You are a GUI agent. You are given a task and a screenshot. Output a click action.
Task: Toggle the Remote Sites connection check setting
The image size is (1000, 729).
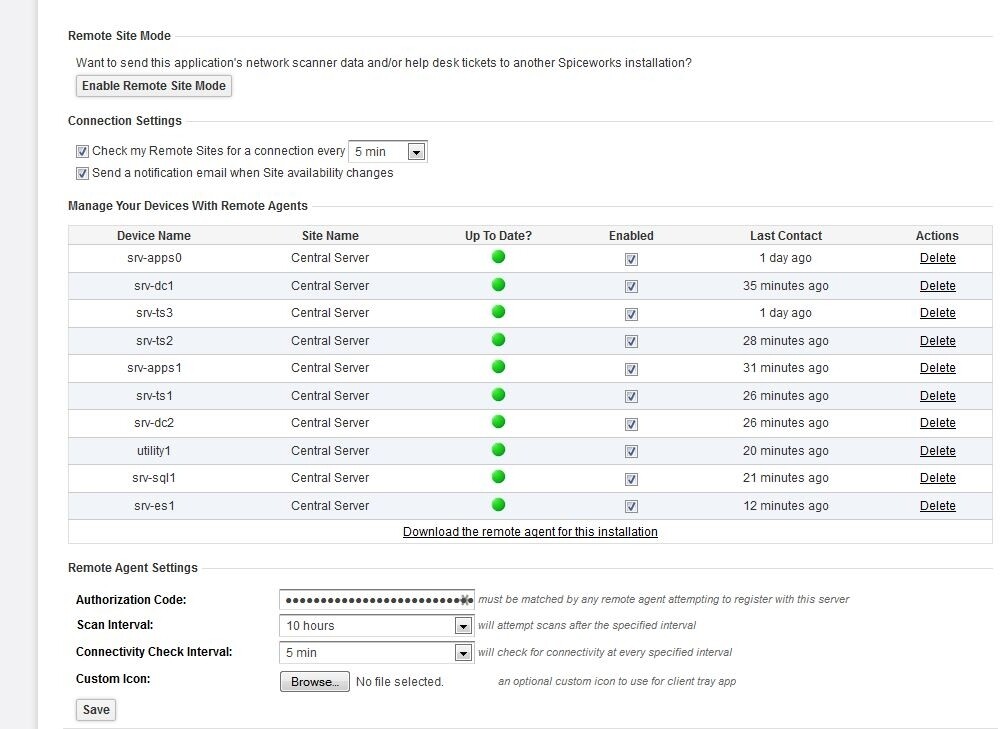click(x=82, y=151)
